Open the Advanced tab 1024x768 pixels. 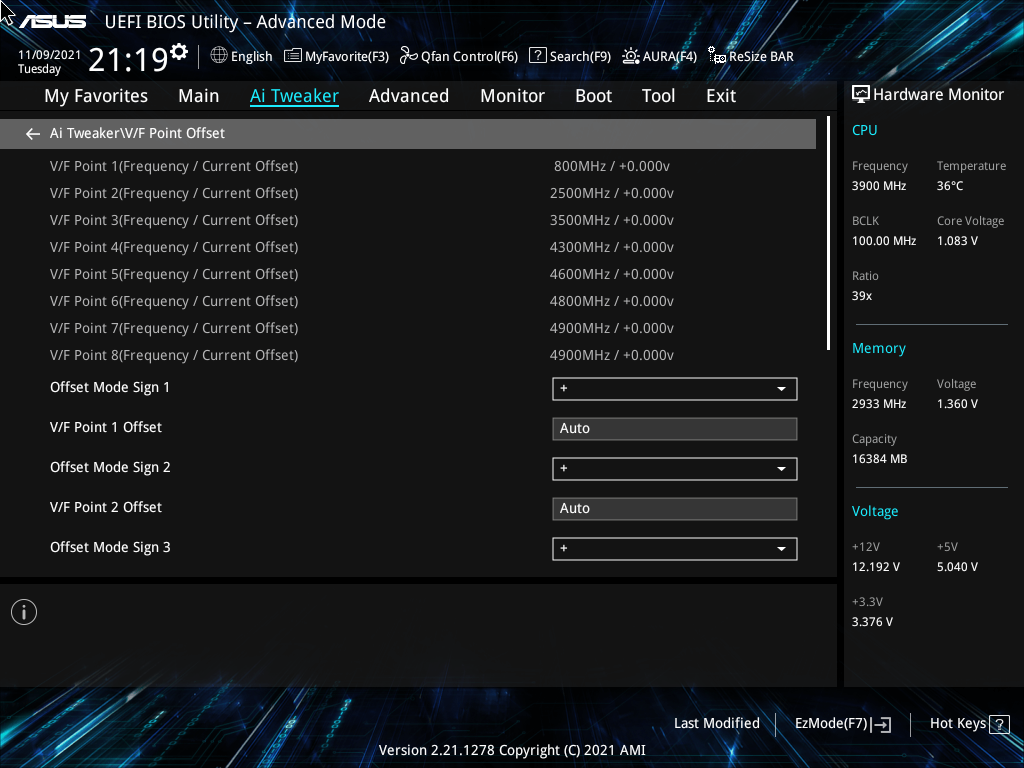pos(409,96)
